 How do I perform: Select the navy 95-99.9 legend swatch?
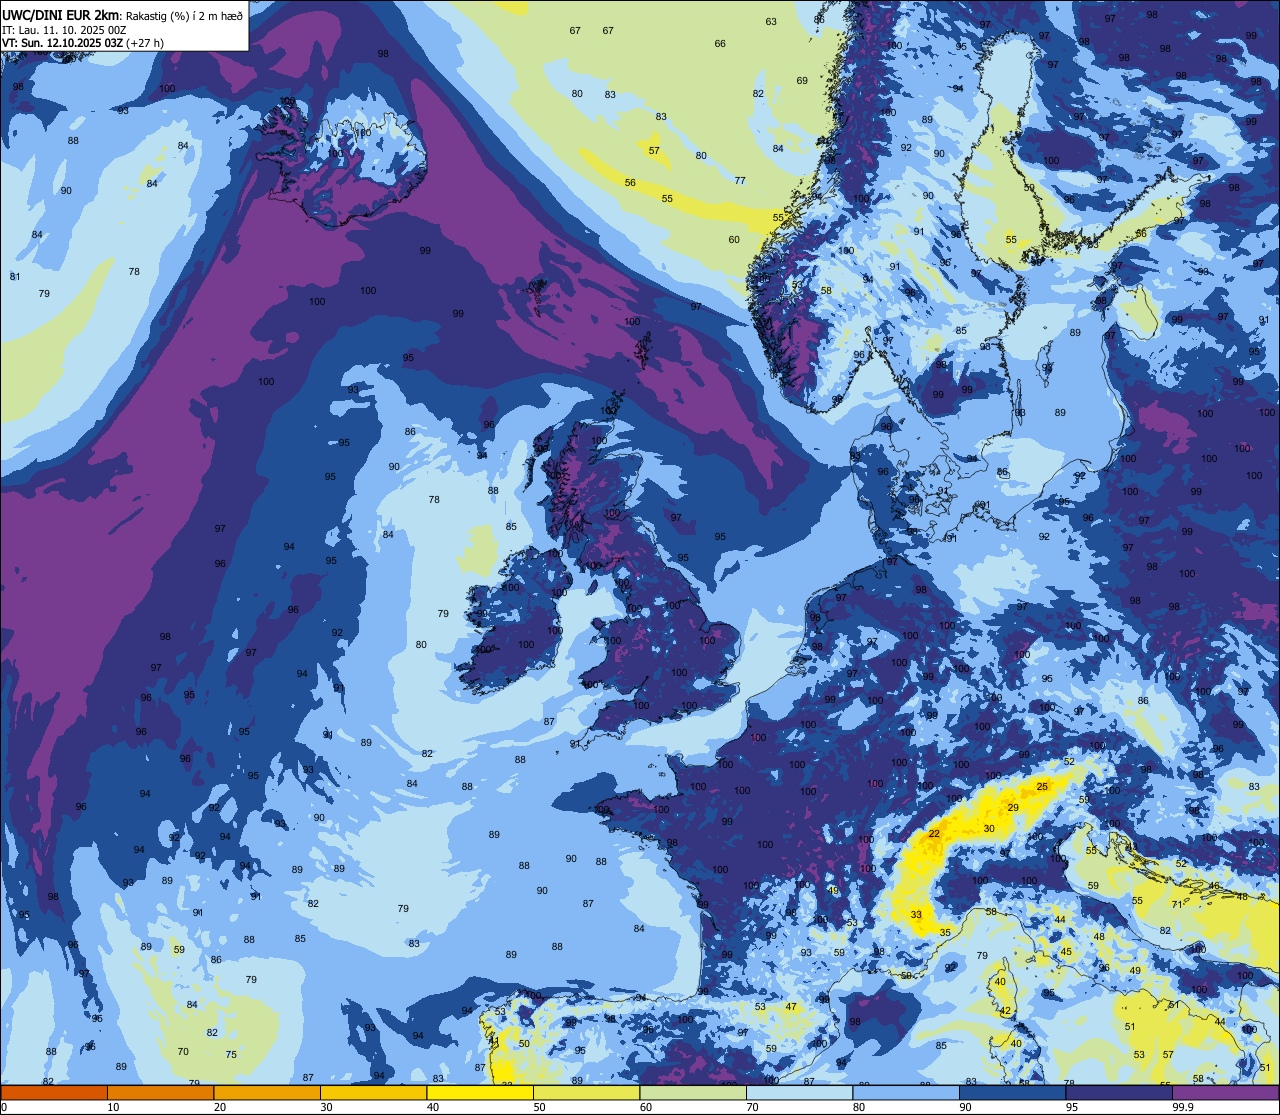click(x=1119, y=1092)
